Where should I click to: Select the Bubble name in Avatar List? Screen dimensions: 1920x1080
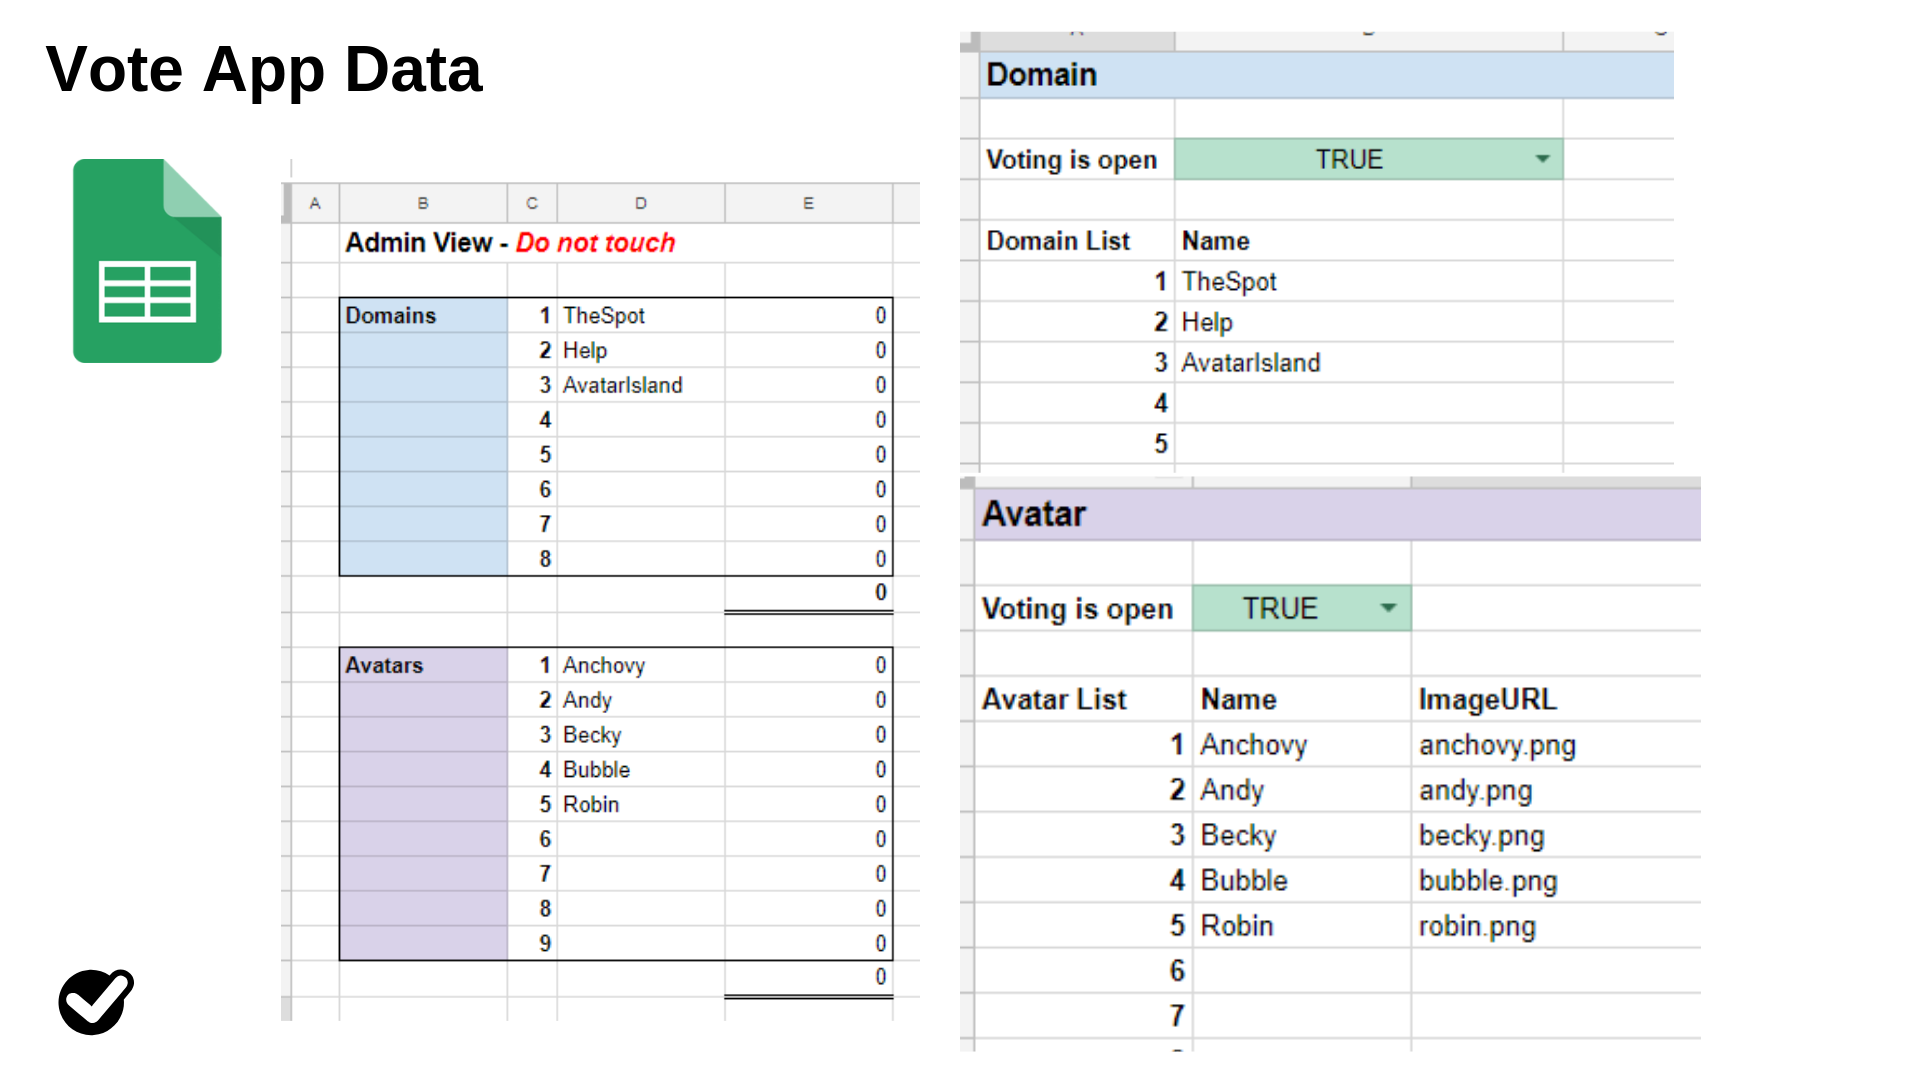(1244, 881)
